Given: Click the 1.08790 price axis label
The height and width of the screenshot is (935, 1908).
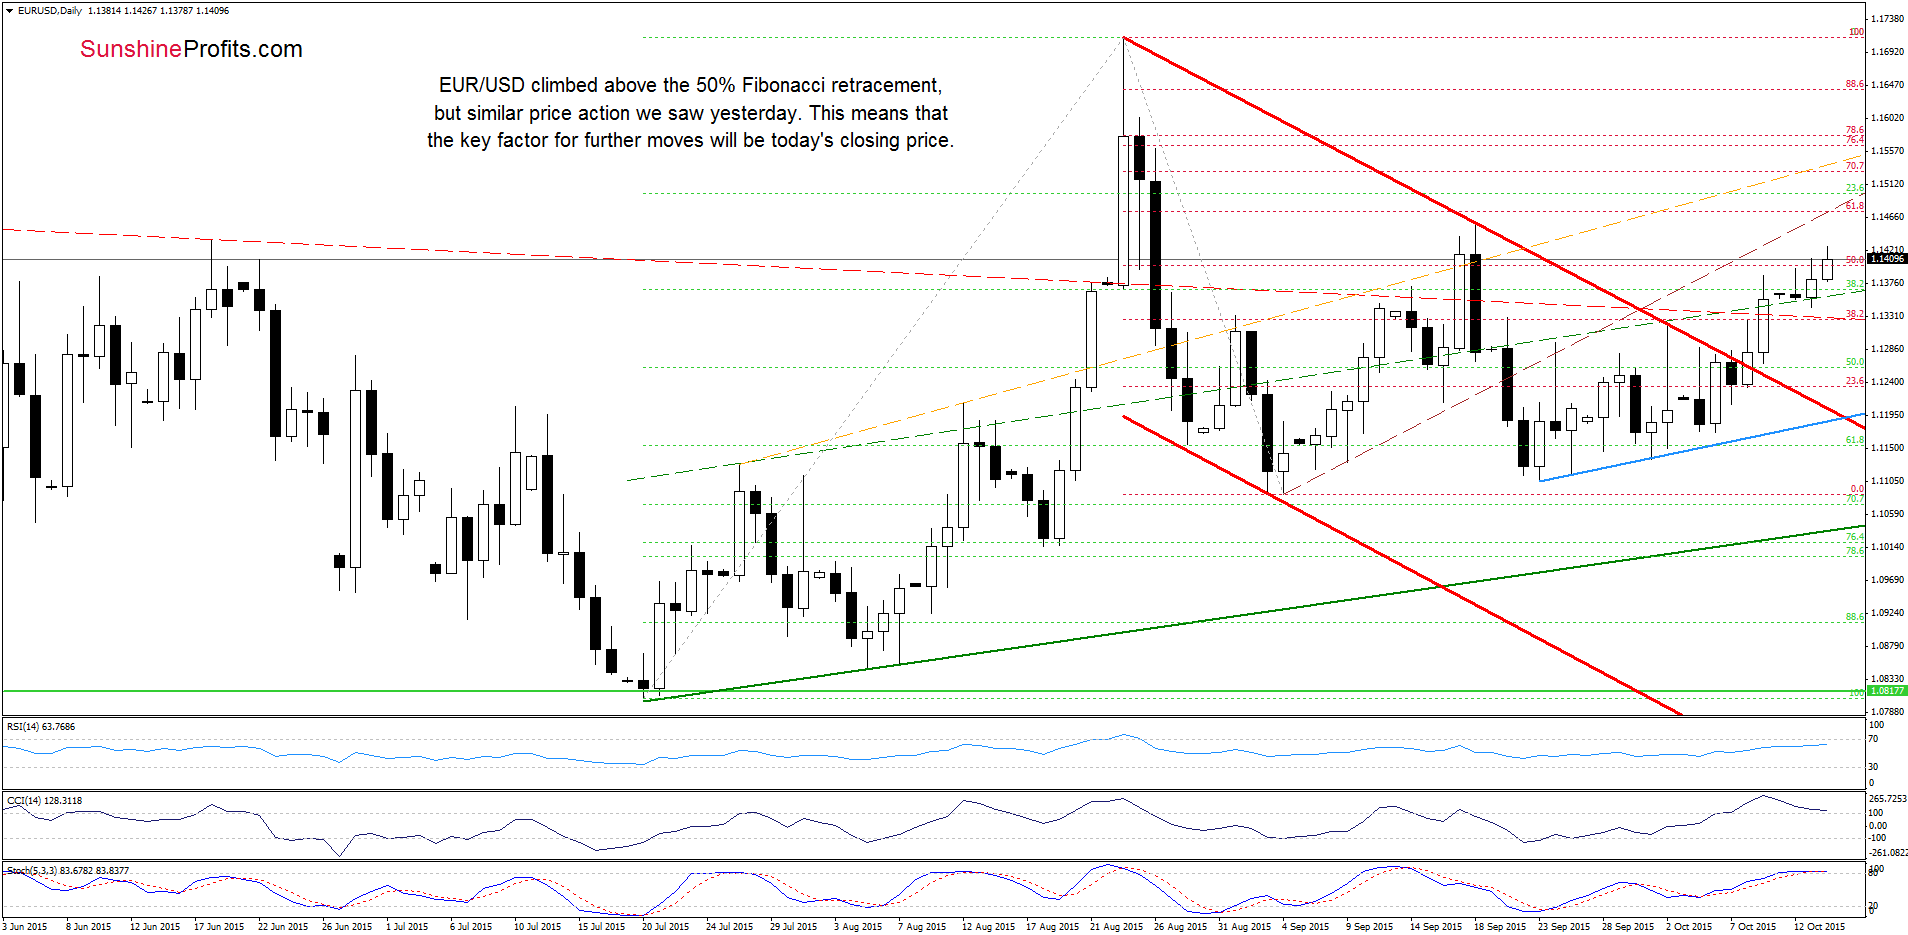Looking at the screenshot, I should pos(1888,646).
